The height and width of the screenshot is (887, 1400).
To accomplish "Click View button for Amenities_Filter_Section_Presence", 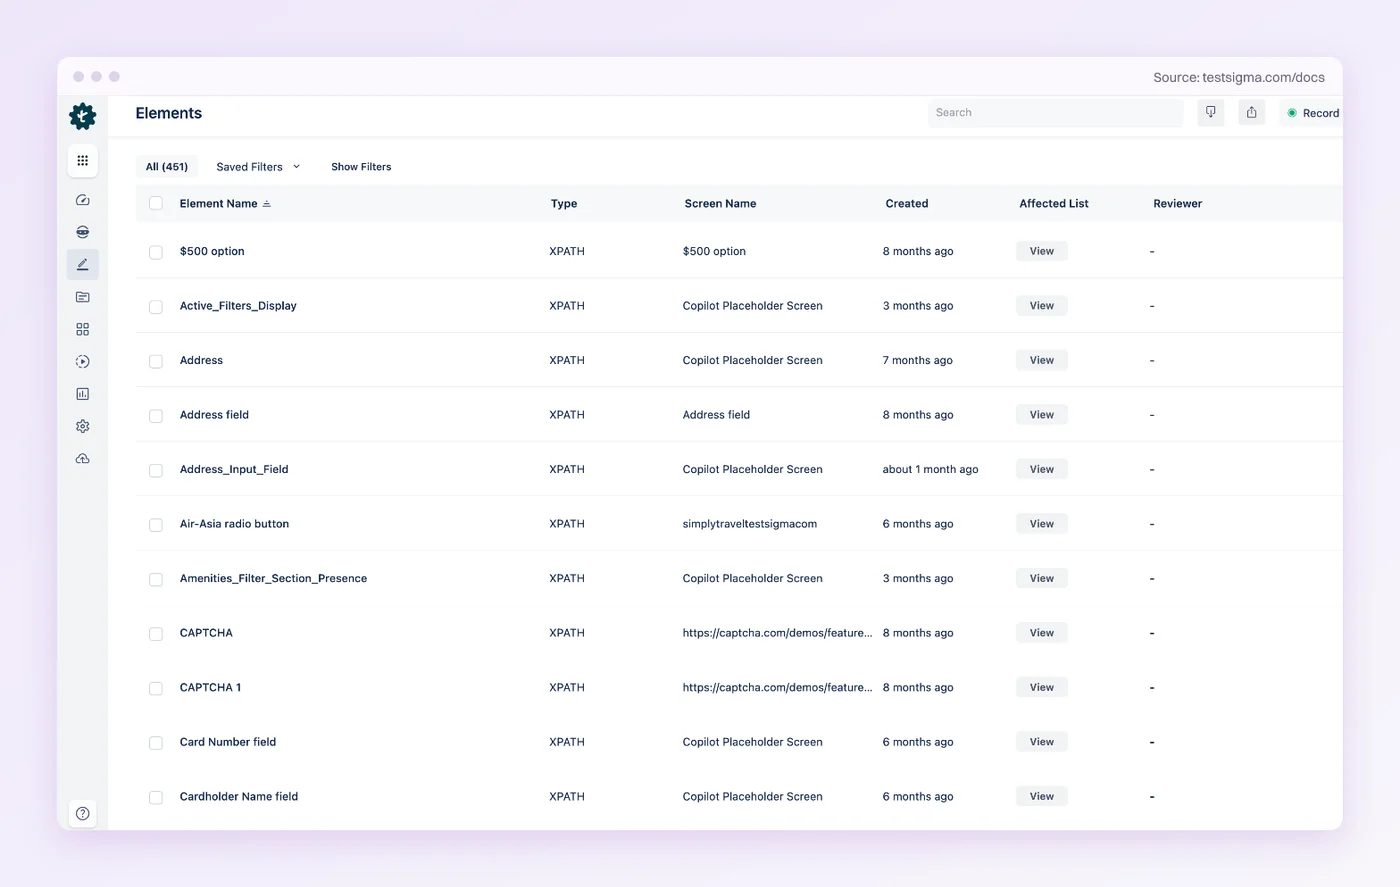I will coord(1042,578).
